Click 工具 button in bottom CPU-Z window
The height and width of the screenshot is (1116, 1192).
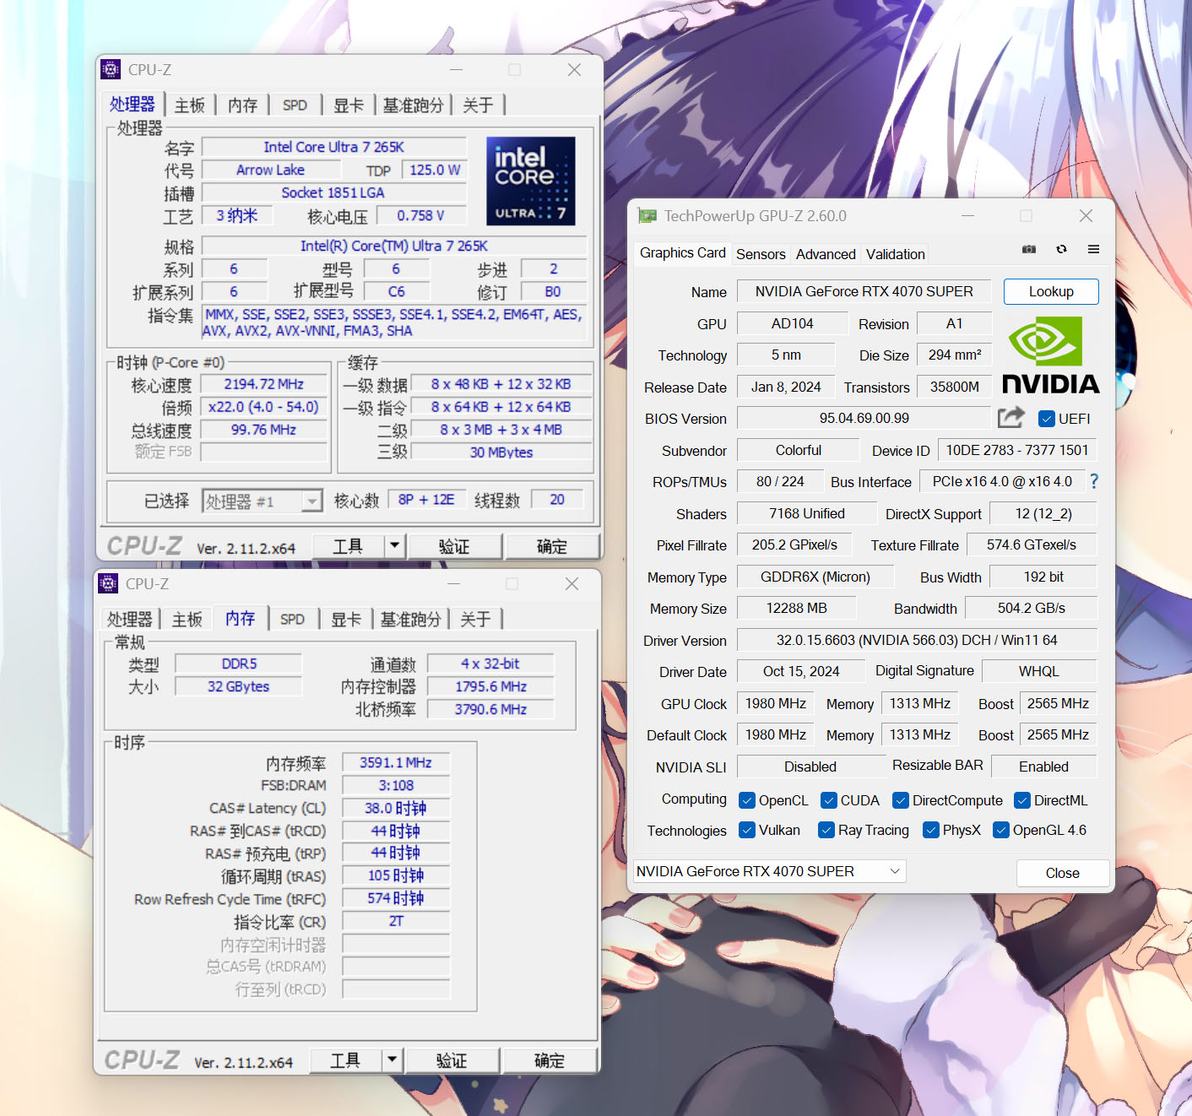[x=345, y=1060]
